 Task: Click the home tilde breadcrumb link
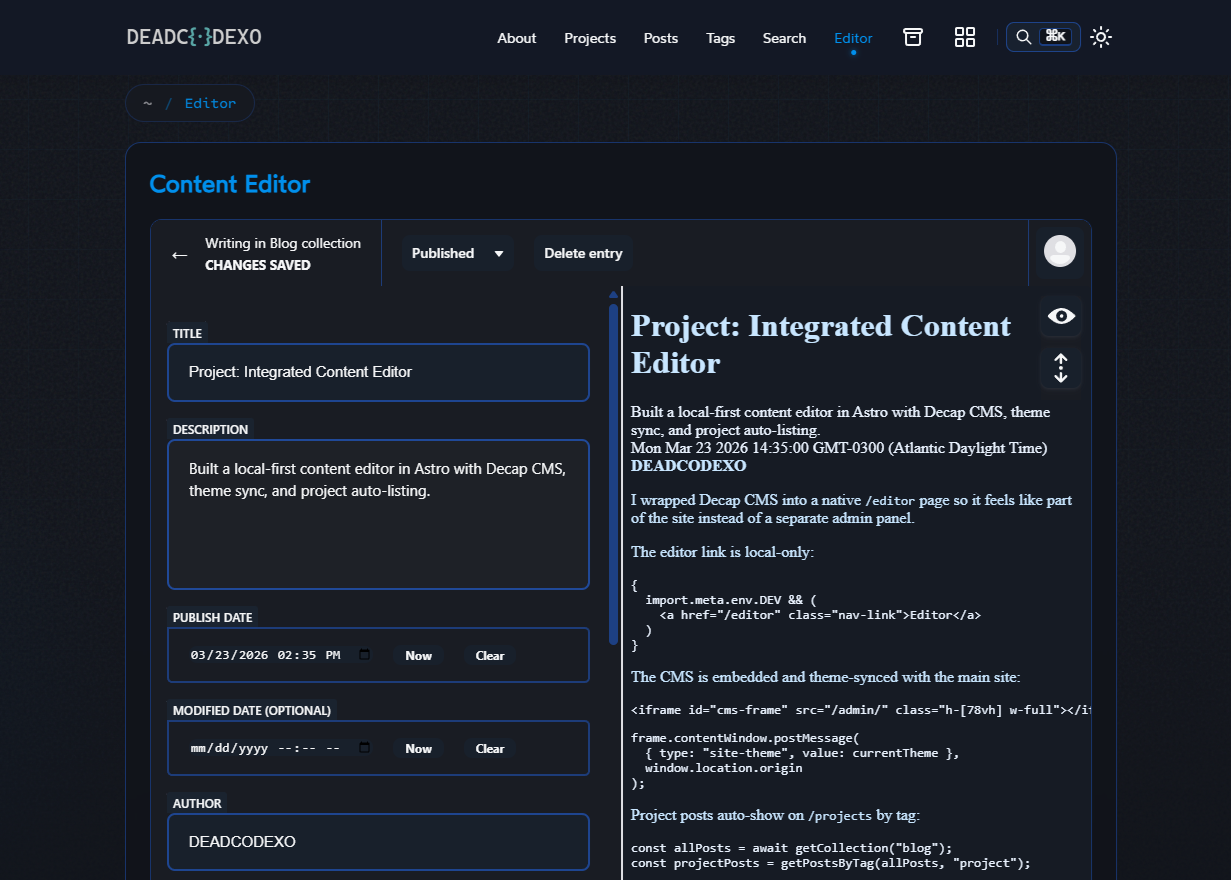(148, 103)
